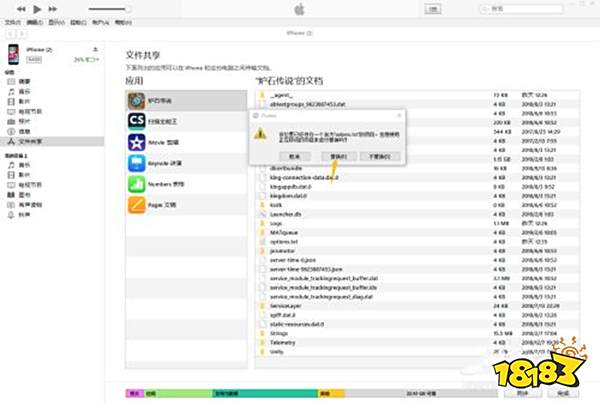This screenshot has height=405, width=600.
Task: Adjust the volume slider
Action: coord(109,9)
